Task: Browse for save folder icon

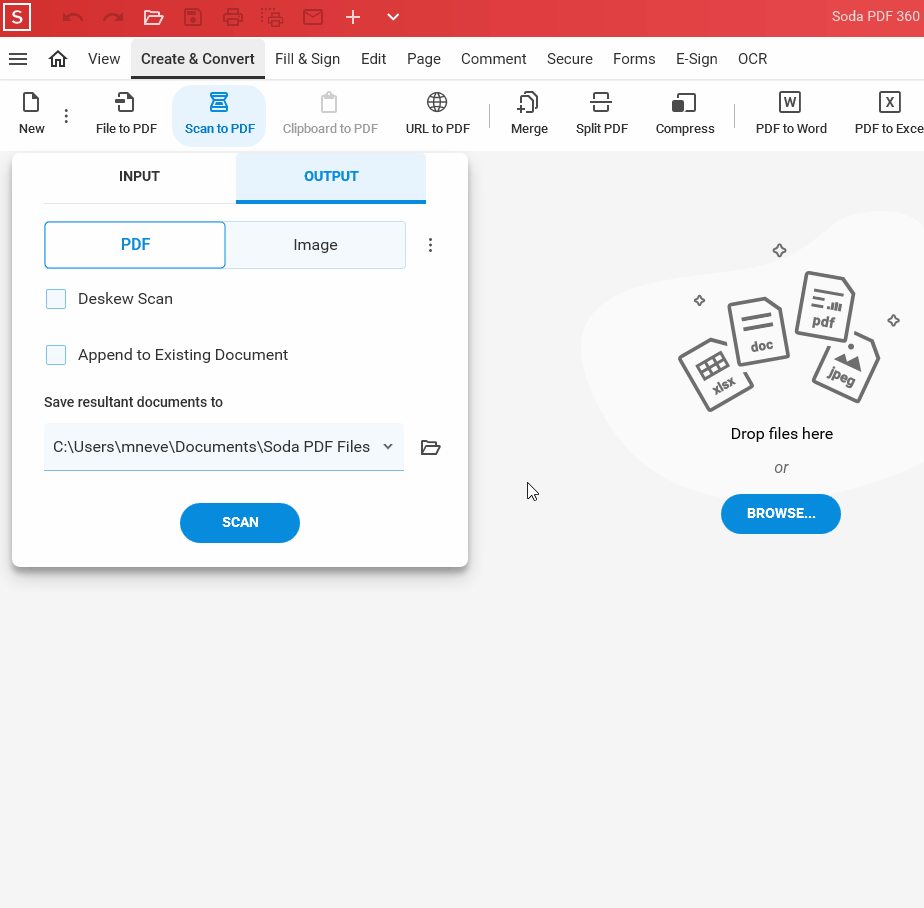Action: (x=431, y=447)
